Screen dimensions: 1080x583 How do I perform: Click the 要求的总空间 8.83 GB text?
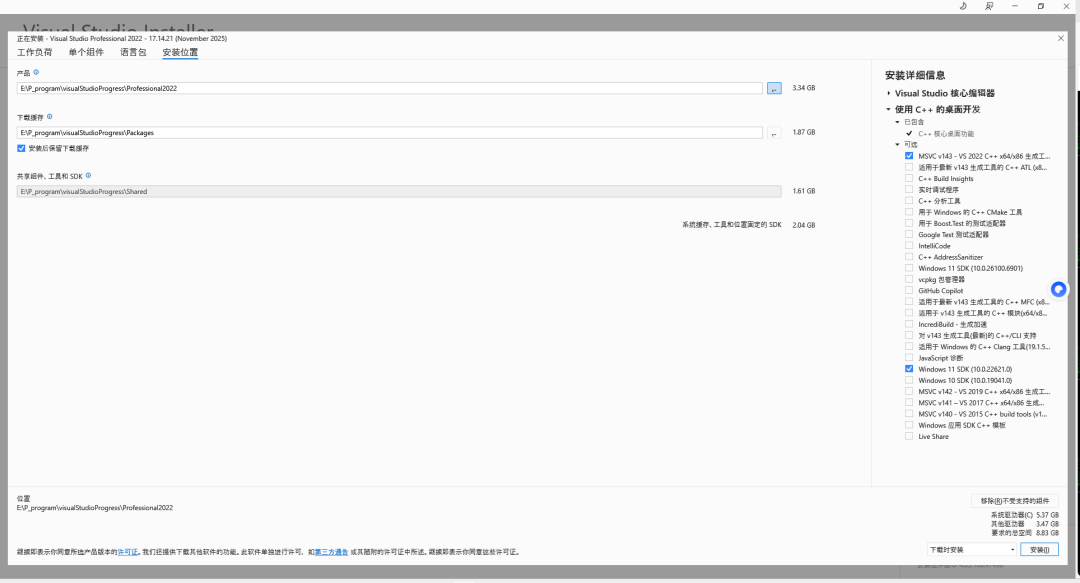1025,533
